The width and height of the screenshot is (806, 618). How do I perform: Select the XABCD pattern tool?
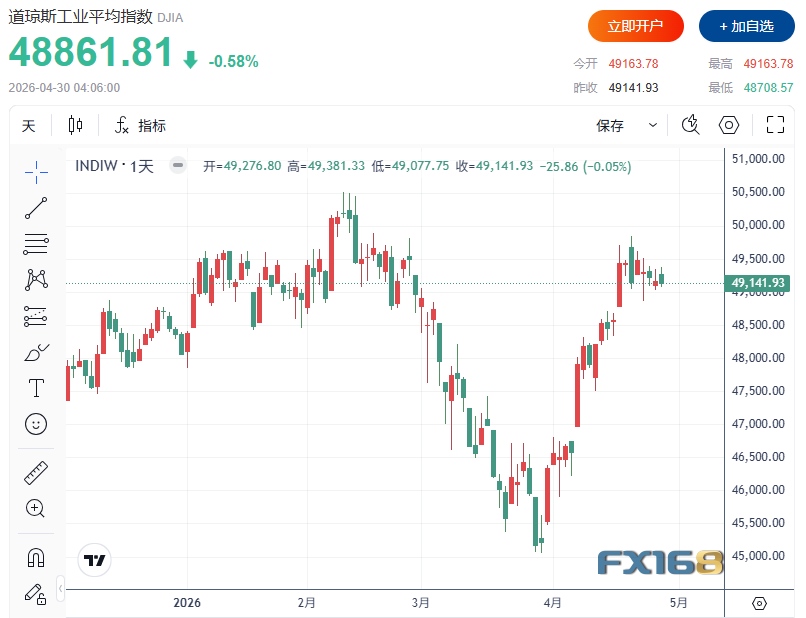36,280
